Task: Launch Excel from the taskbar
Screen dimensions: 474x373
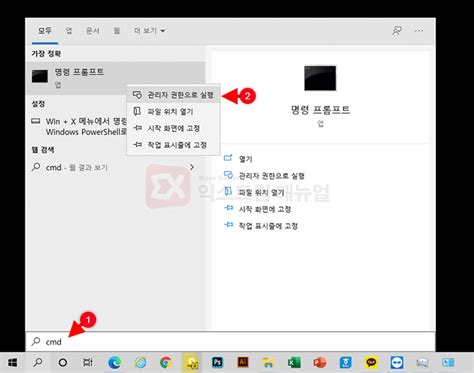Action: pos(294,362)
